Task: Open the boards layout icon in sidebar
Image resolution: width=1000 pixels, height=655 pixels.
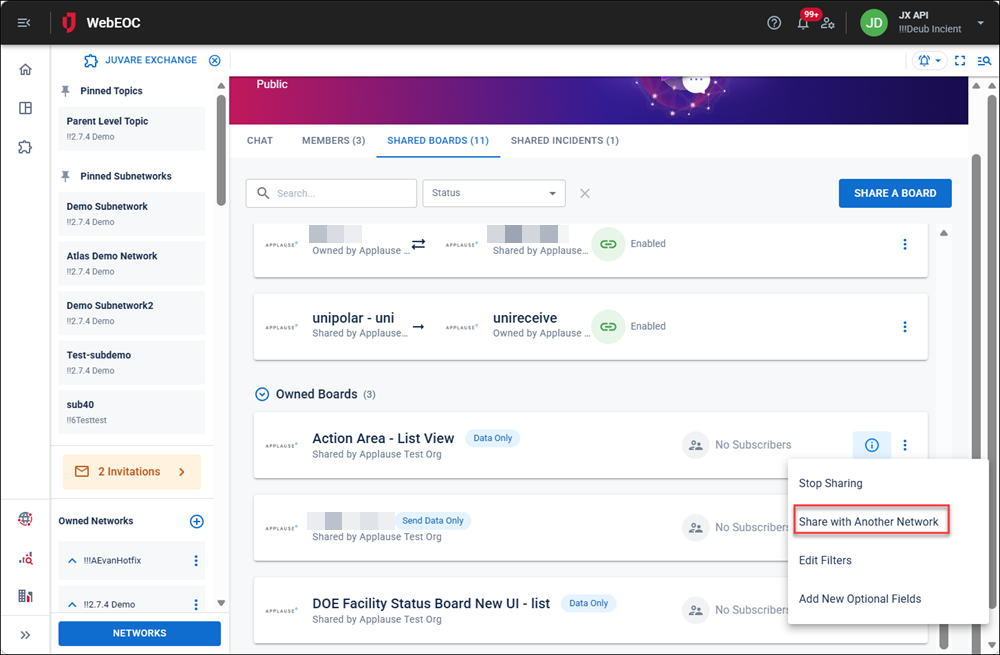Action: pyautogui.click(x=26, y=108)
